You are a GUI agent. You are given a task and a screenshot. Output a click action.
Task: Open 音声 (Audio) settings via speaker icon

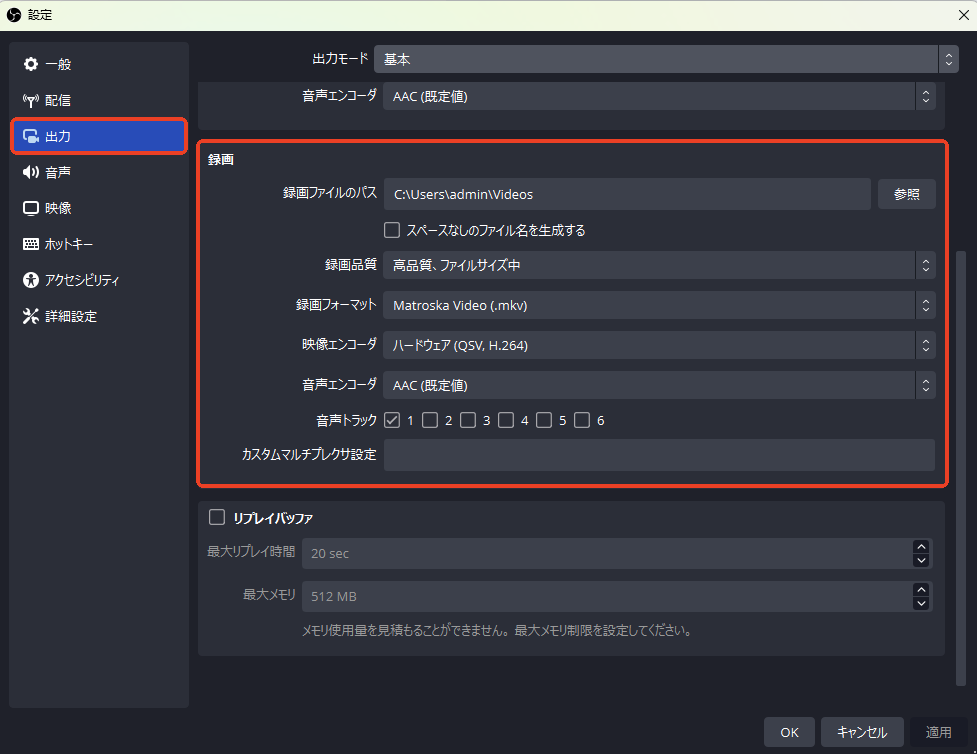[31, 171]
